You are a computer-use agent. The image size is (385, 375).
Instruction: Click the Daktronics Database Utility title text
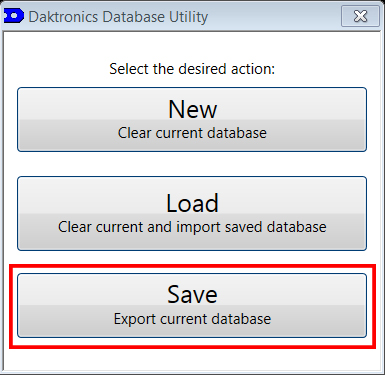(x=118, y=17)
